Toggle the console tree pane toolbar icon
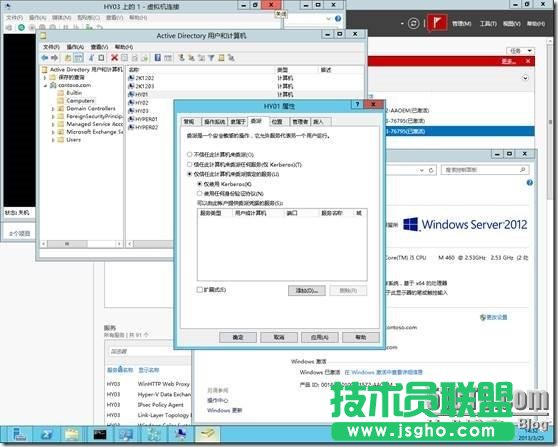 78,58
